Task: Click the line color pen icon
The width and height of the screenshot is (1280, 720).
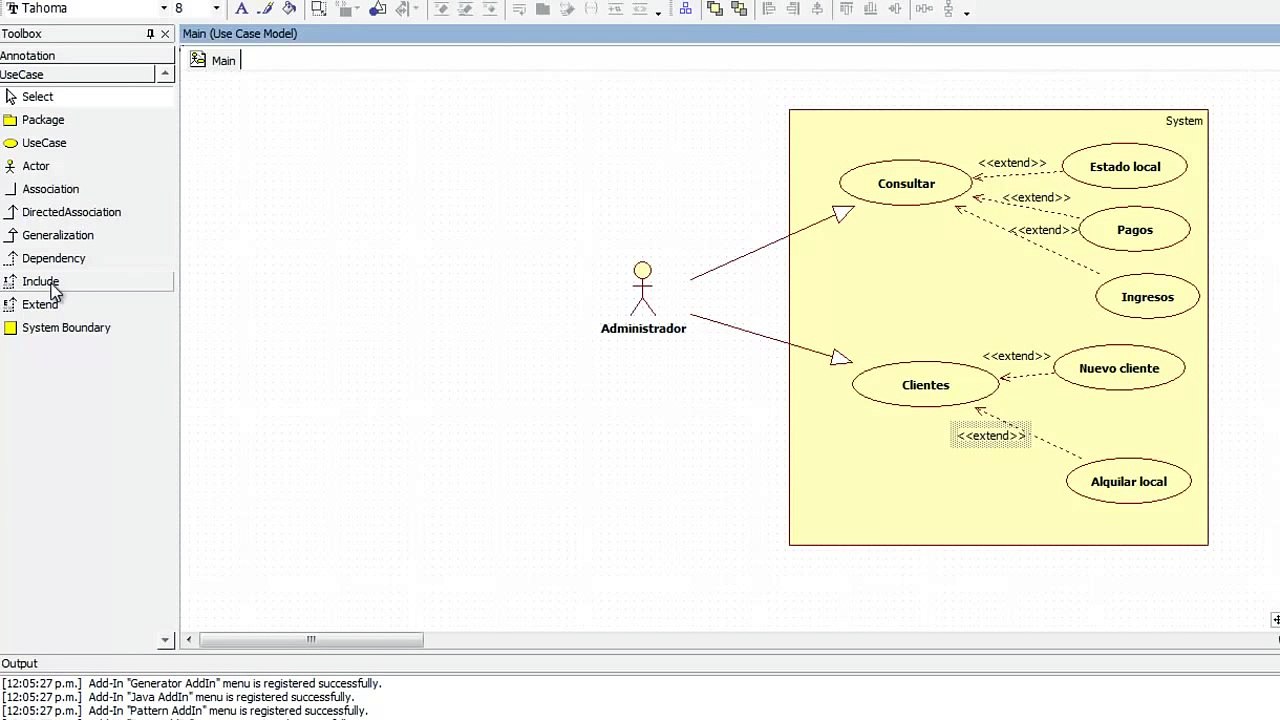Action: pos(265,9)
